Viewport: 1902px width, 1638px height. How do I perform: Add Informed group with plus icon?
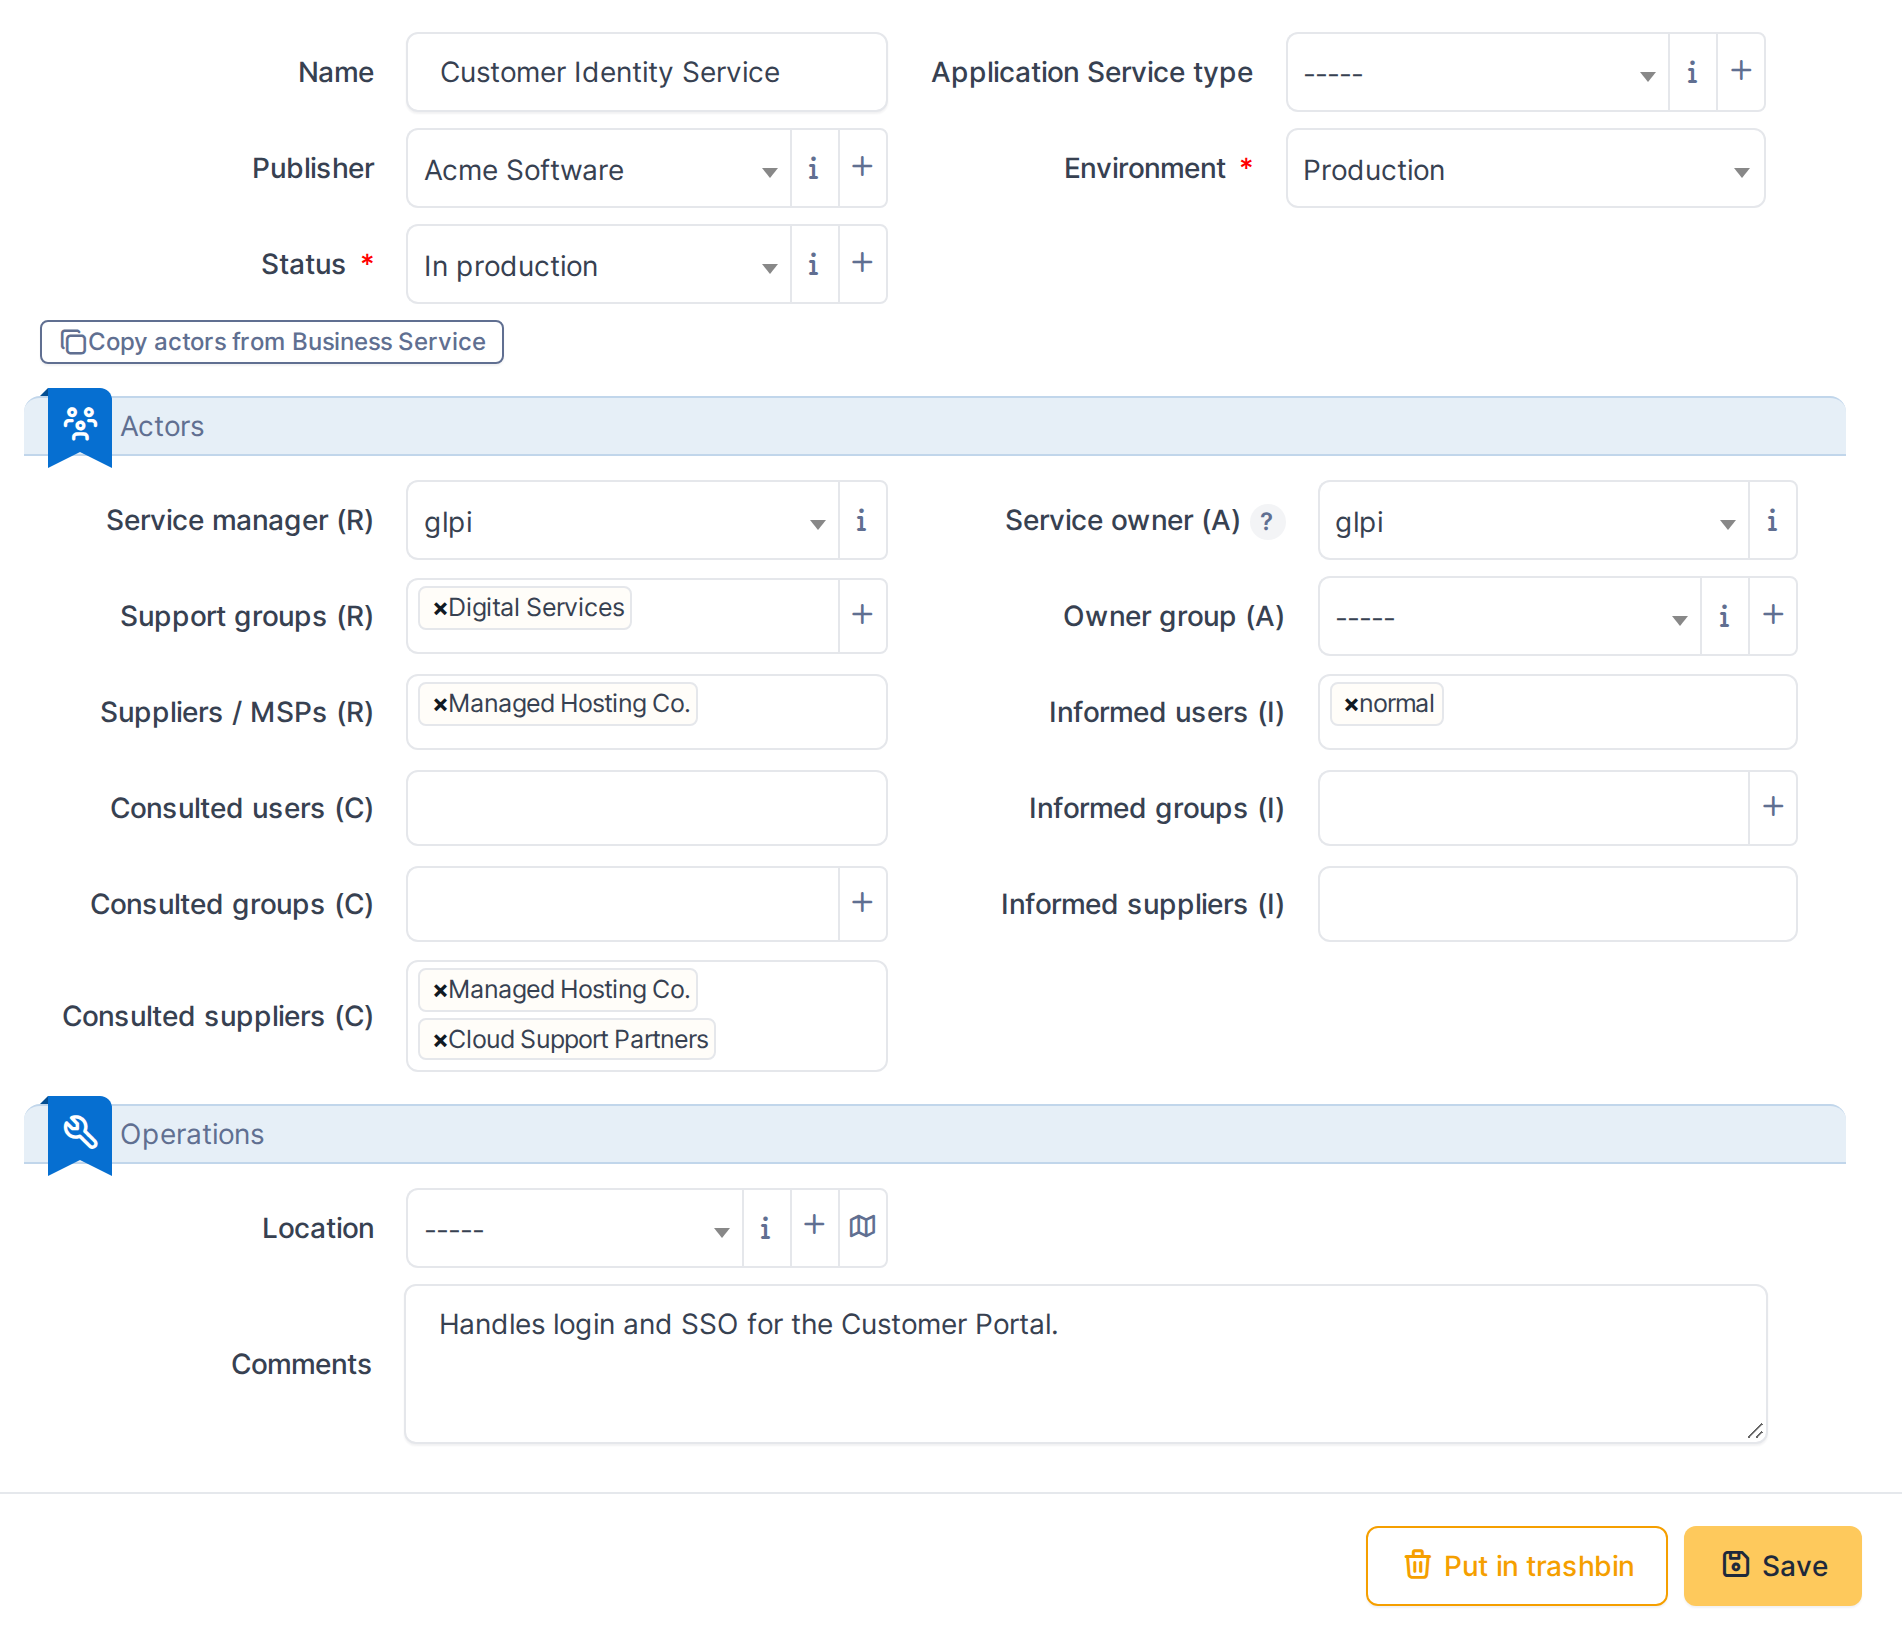pos(1773,807)
